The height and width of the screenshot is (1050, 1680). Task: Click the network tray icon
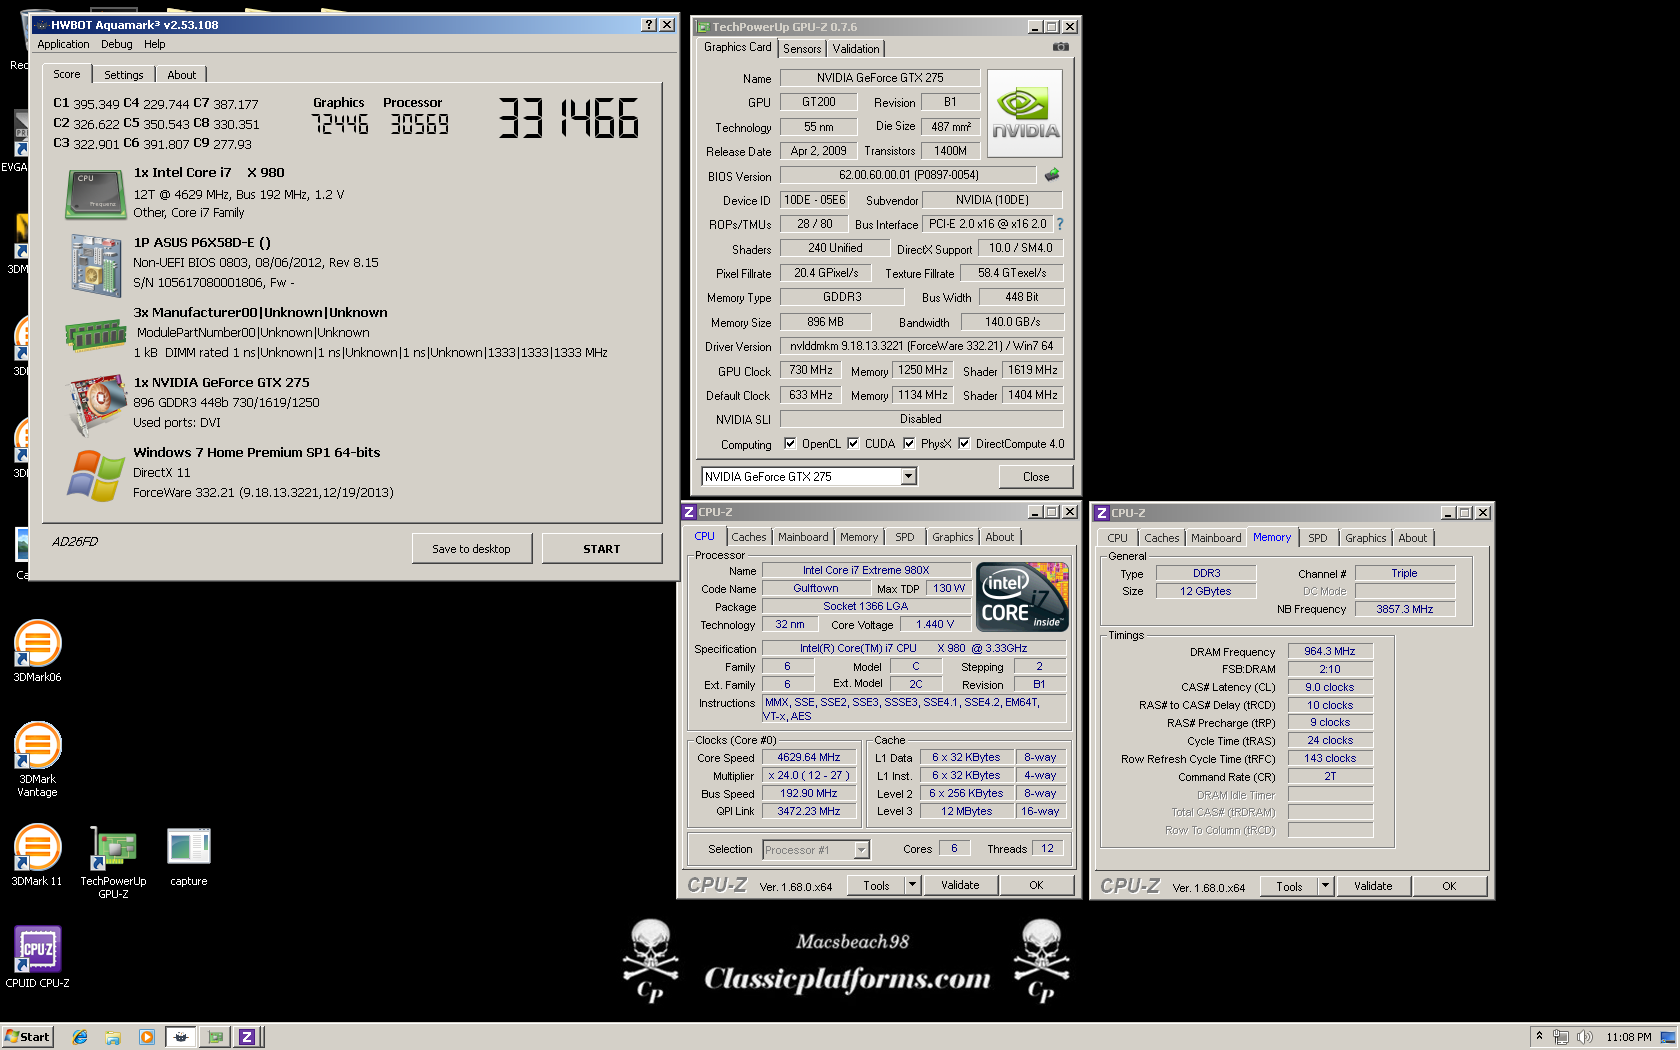click(x=1561, y=1037)
